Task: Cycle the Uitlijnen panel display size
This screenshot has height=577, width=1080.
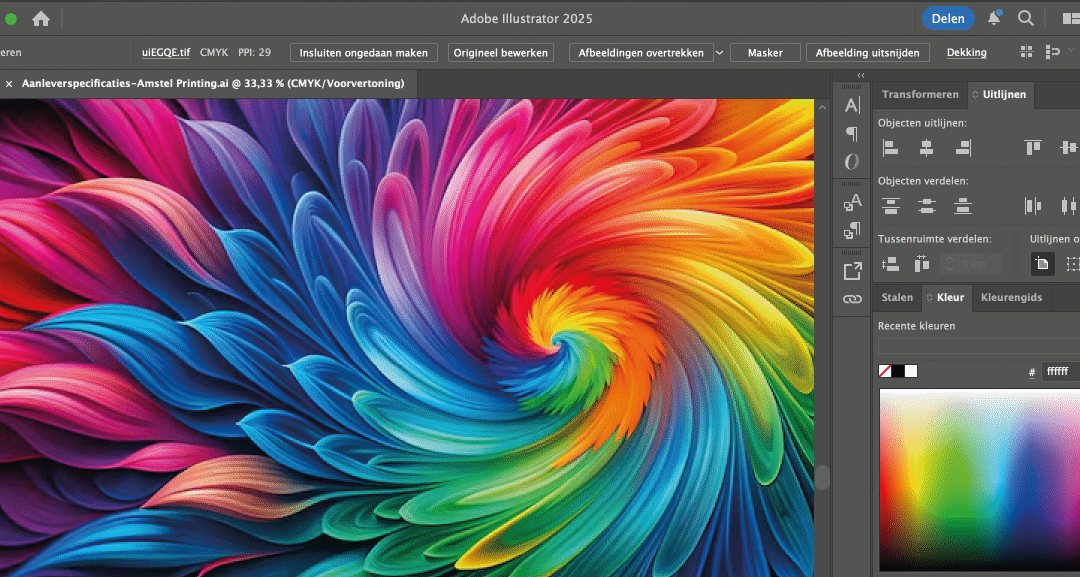Action: click(x=975, y=95)
